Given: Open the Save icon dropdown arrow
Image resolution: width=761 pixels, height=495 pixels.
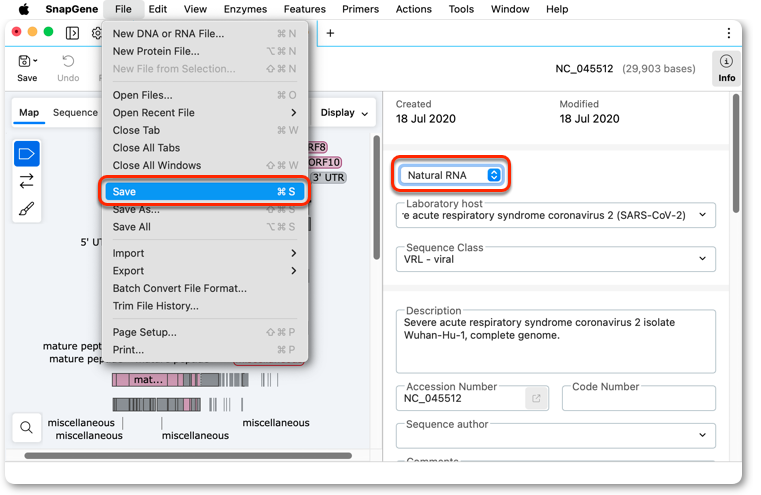Looking at the screenshot, I should tap(35, 61).
